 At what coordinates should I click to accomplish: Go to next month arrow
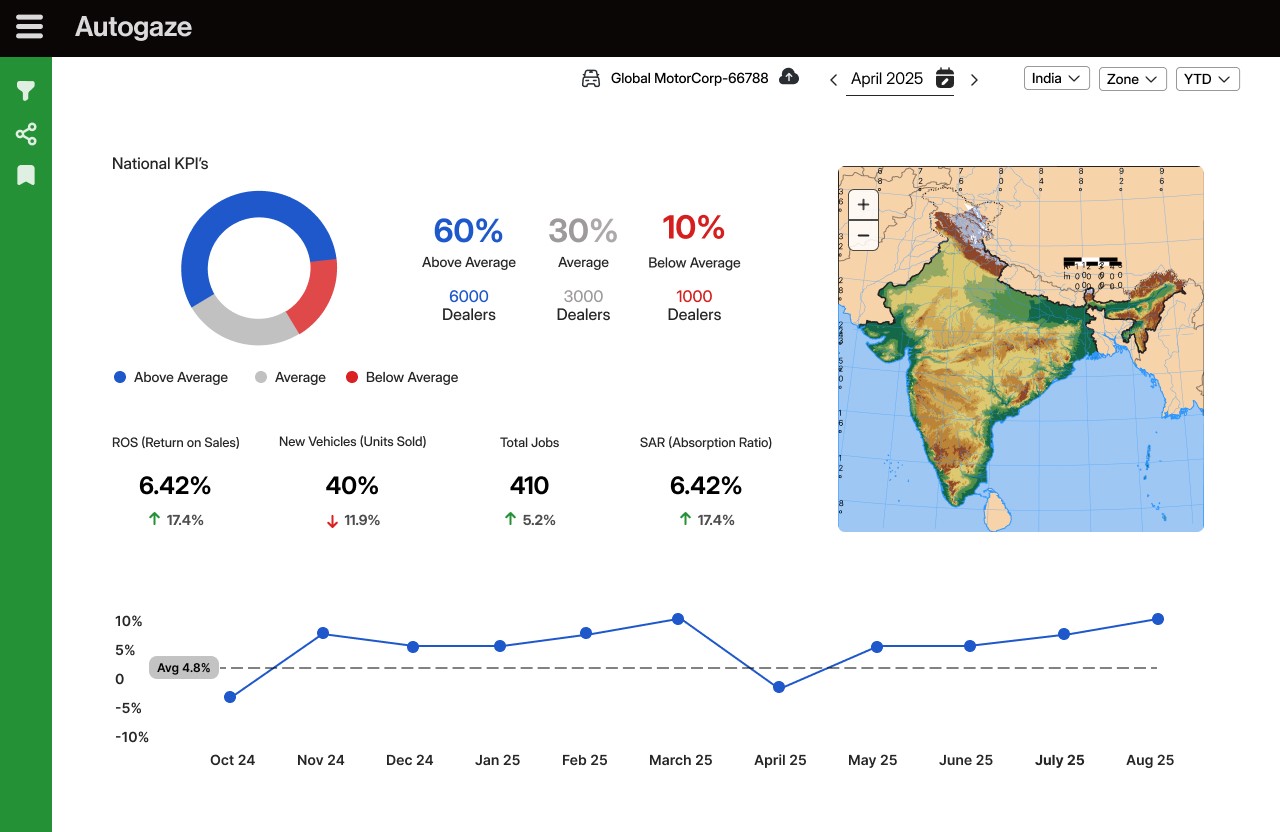pyautogui.click(x=975, y=80)
